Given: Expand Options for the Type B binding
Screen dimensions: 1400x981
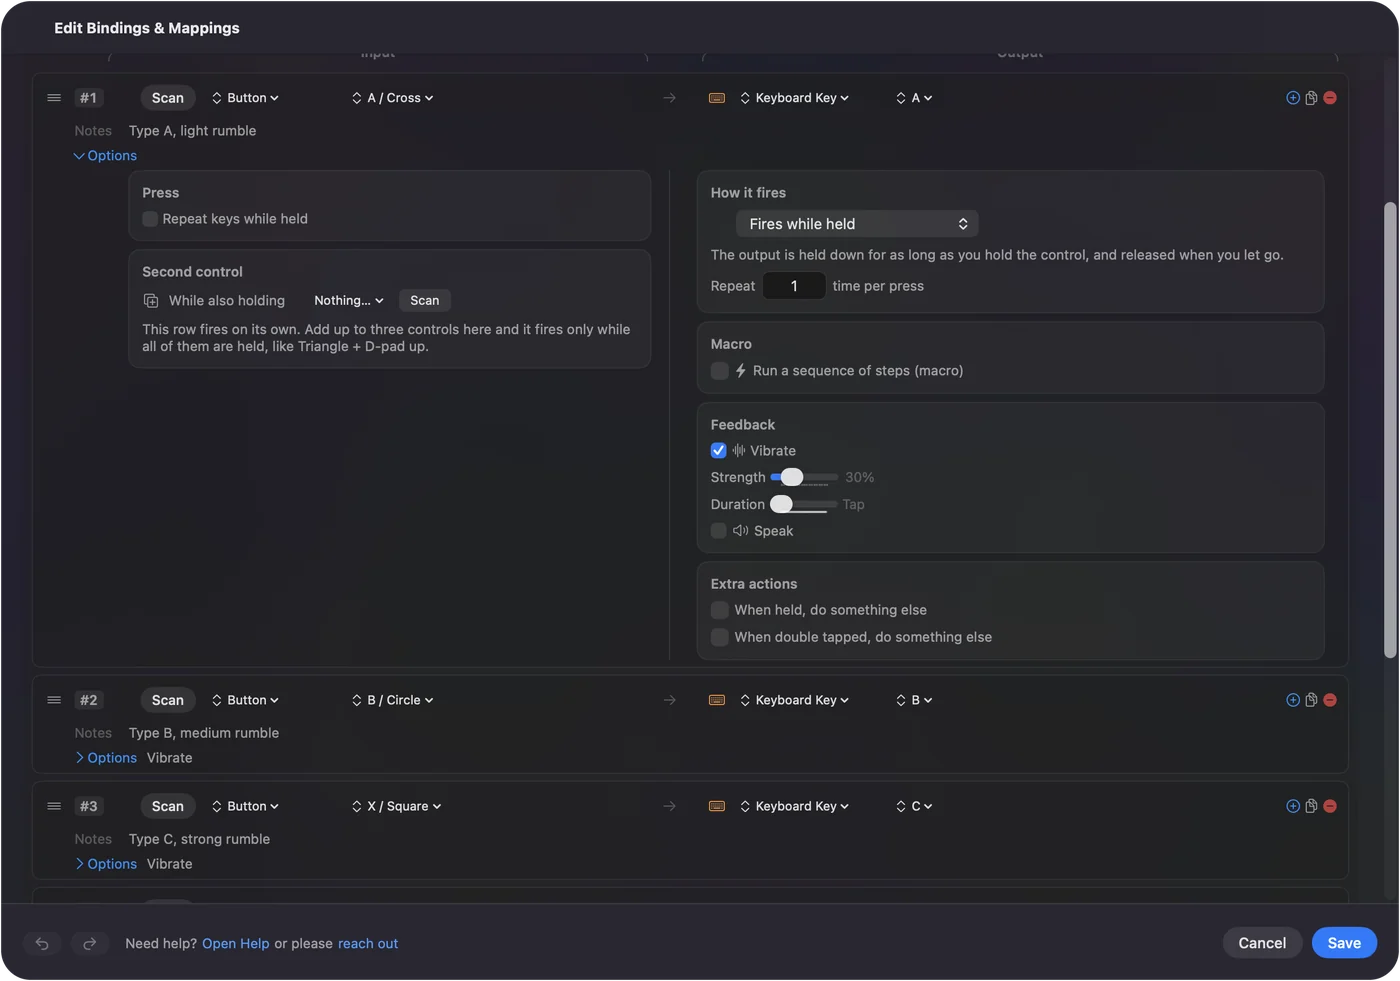Looking at the screenshot, I should [105, 758].
